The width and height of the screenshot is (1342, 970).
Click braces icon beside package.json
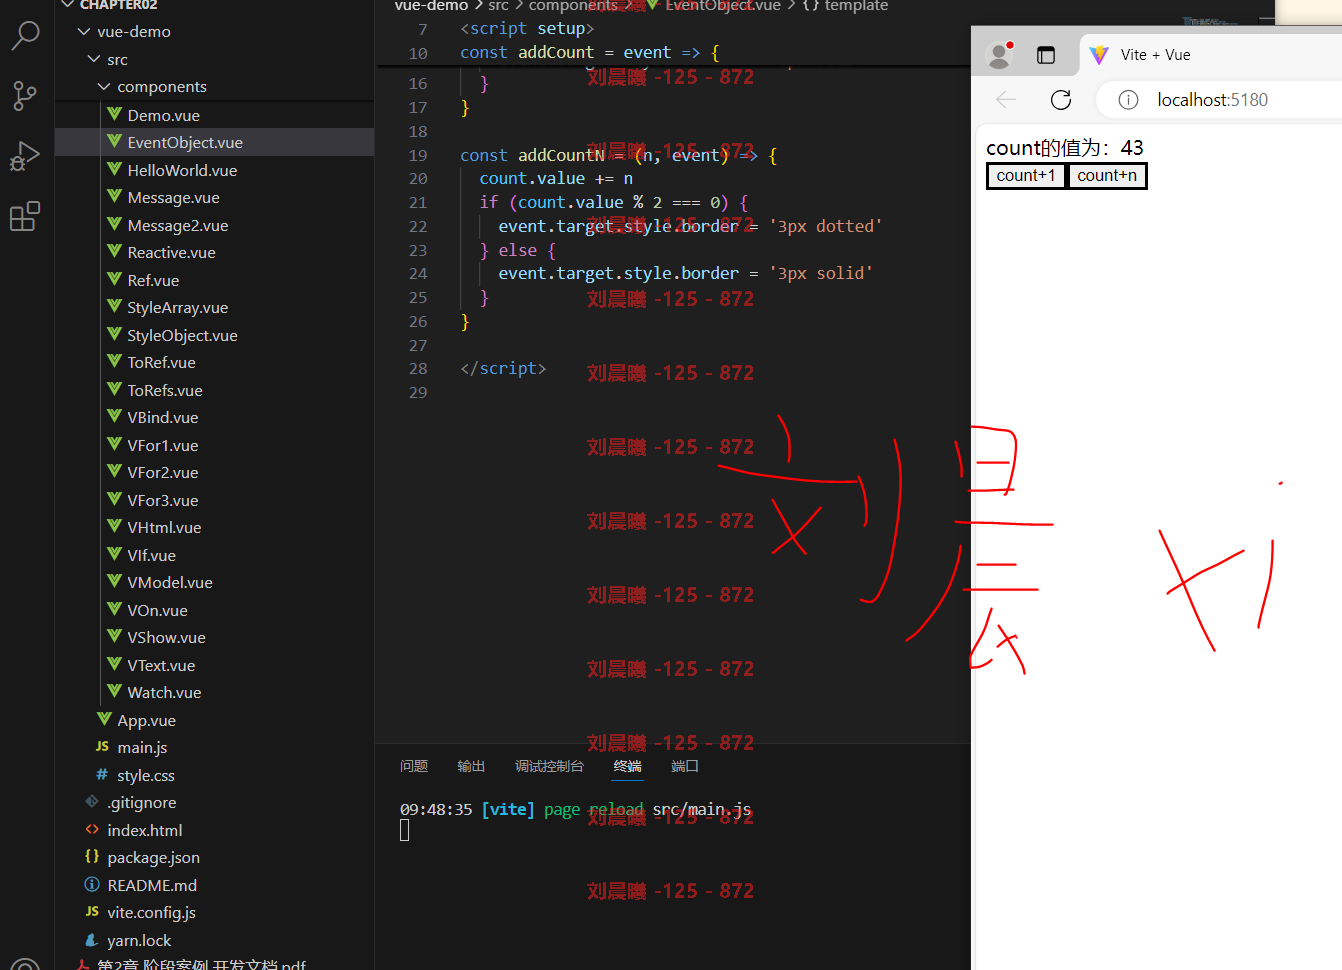[x=92, y=857]
